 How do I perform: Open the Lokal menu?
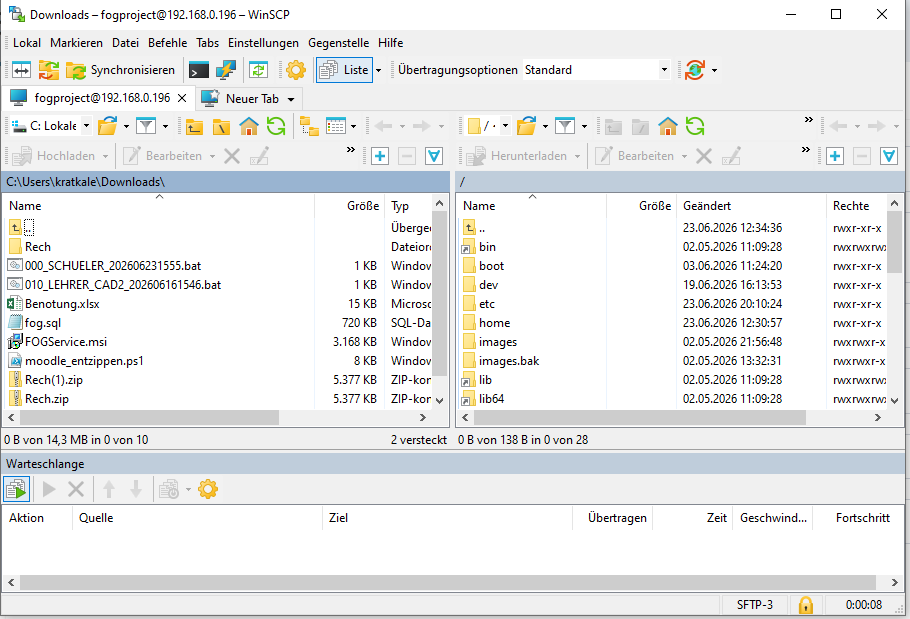click(27, 43)
